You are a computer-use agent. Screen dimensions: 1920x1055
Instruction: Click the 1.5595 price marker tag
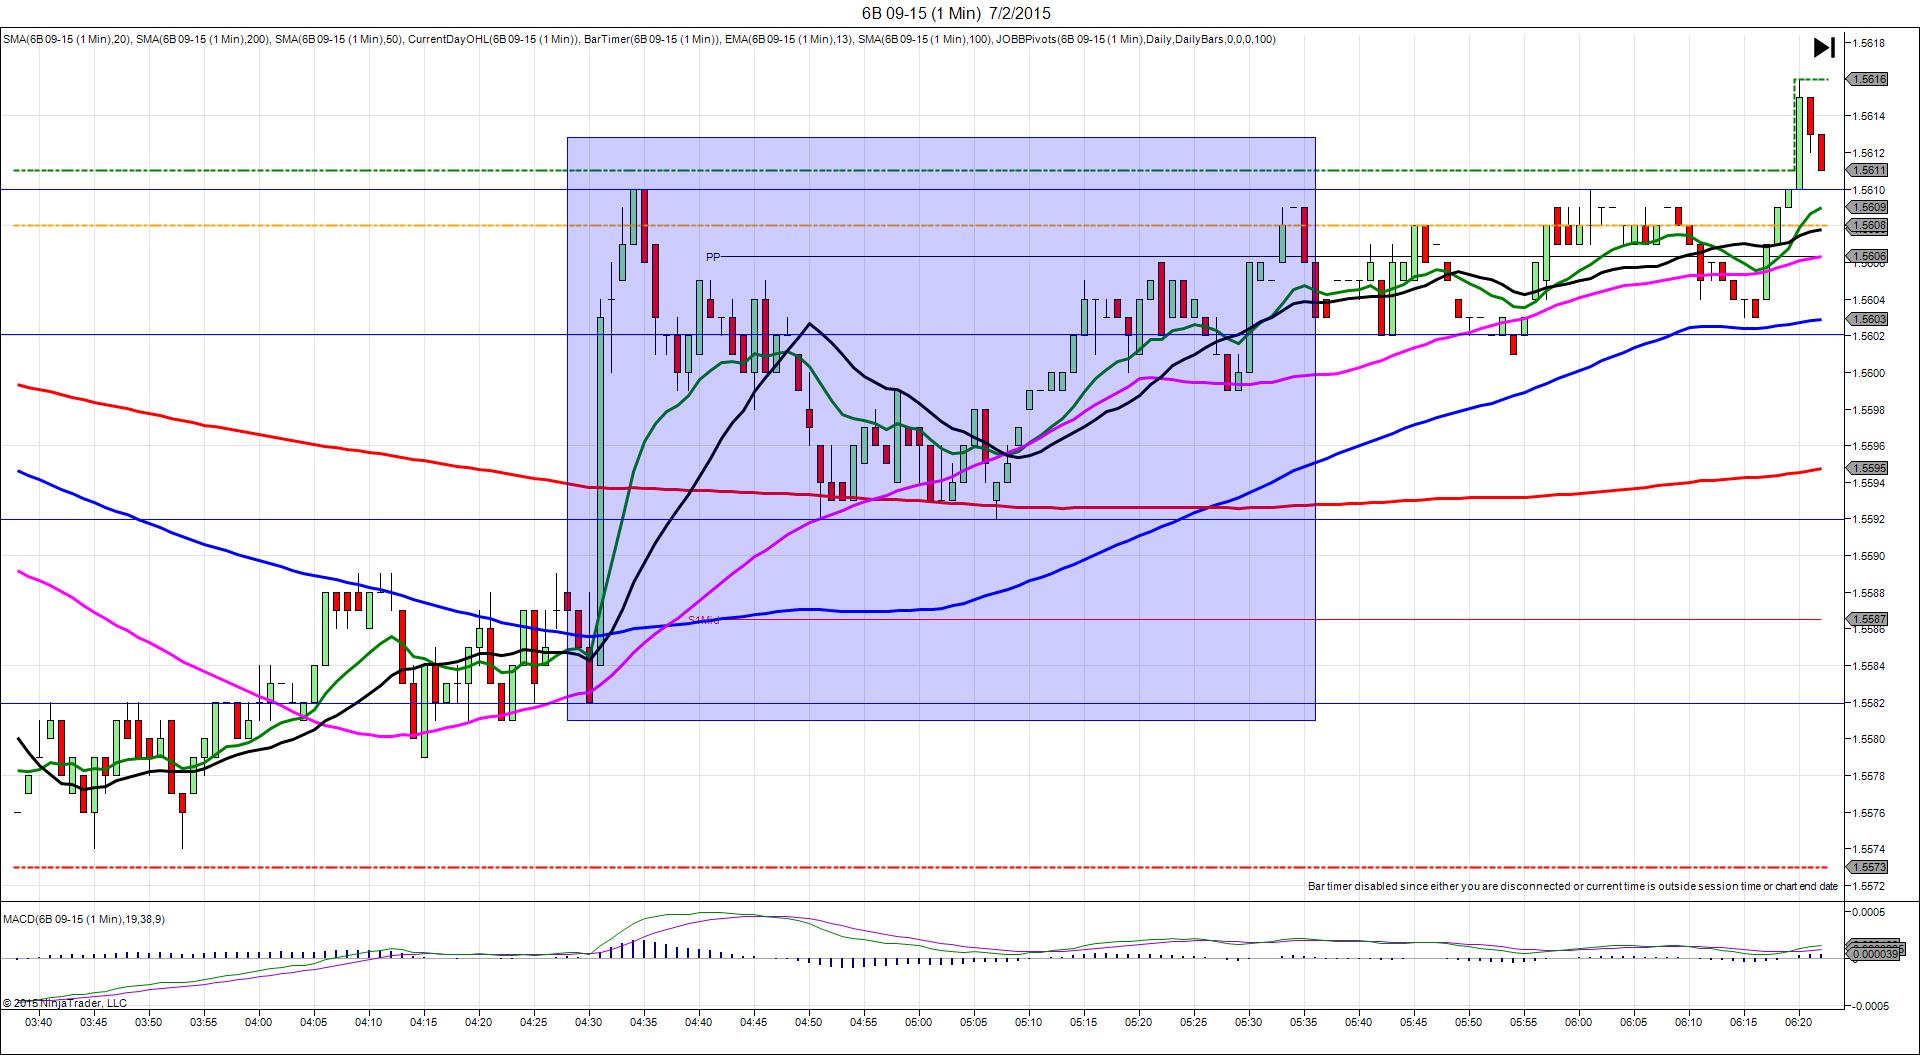pos(1867,468)
